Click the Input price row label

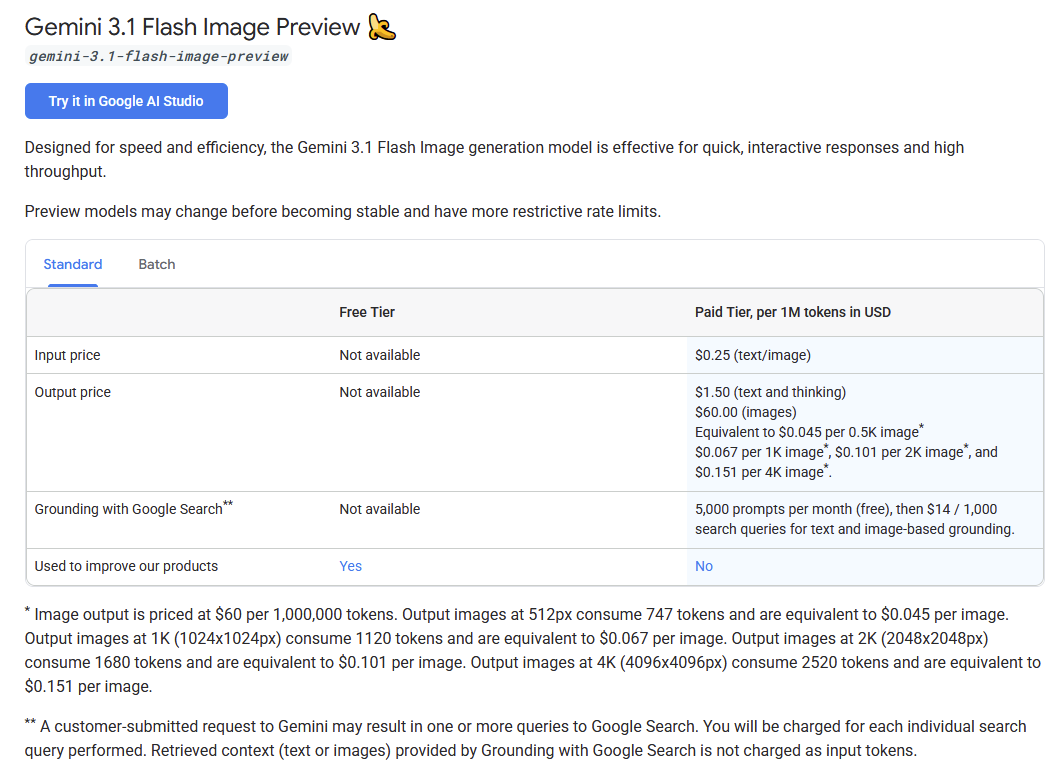(67, 356)
